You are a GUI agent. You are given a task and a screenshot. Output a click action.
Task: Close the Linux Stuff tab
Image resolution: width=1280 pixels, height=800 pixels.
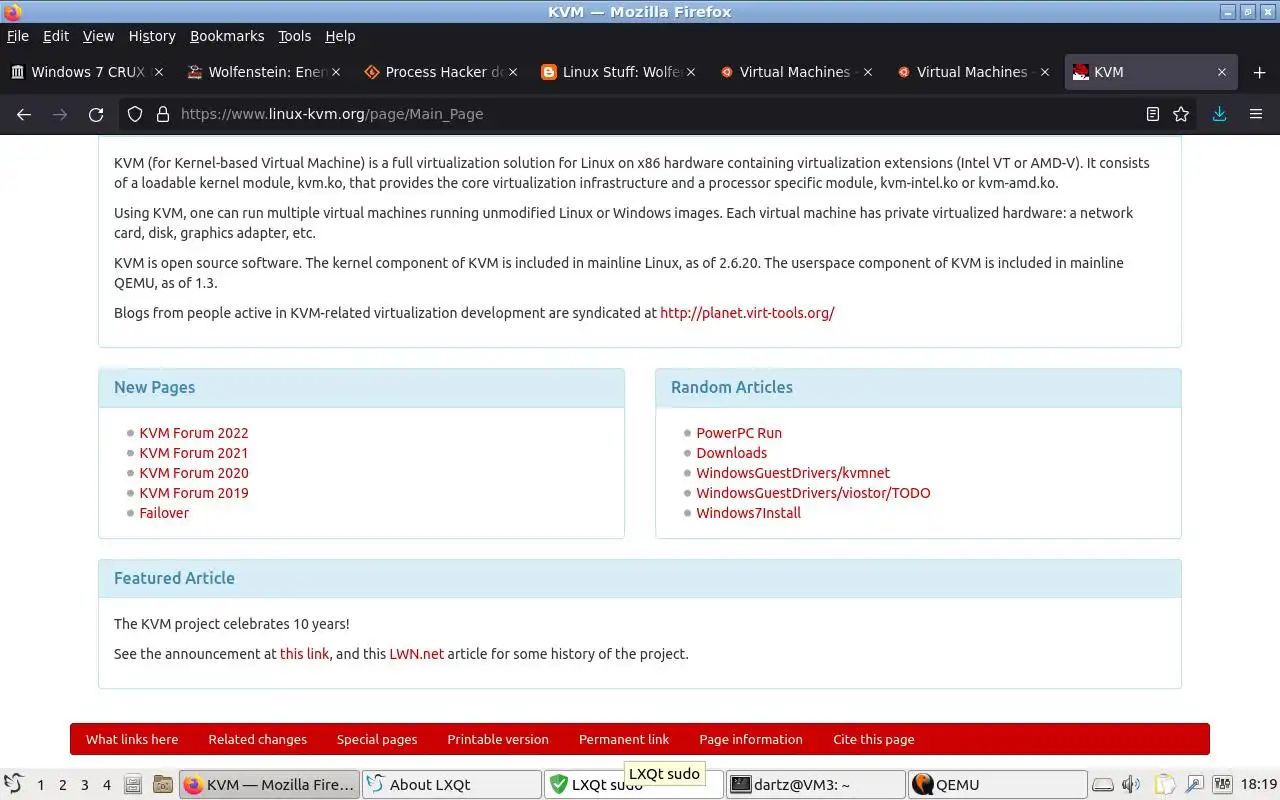click(691, 72)
